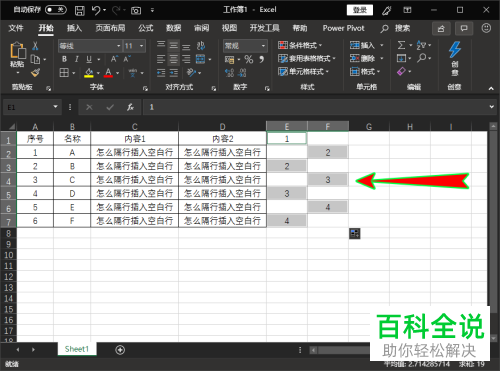The width and height of the screenshot is (500, 371).
Task: Click the Share icon button
Action: pyautogui.click(x=441, y=29)
